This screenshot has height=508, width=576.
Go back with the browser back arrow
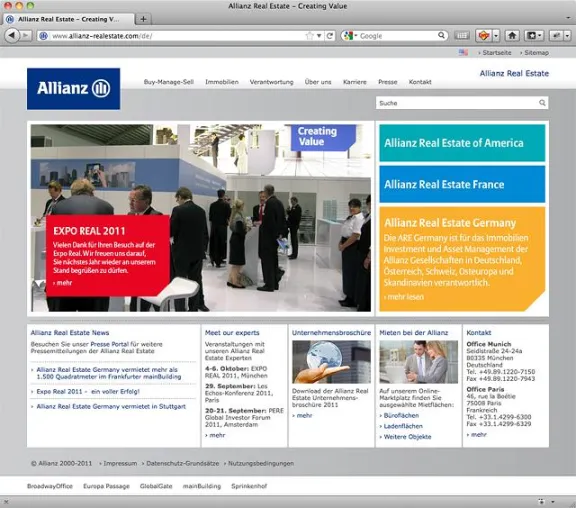11,35
